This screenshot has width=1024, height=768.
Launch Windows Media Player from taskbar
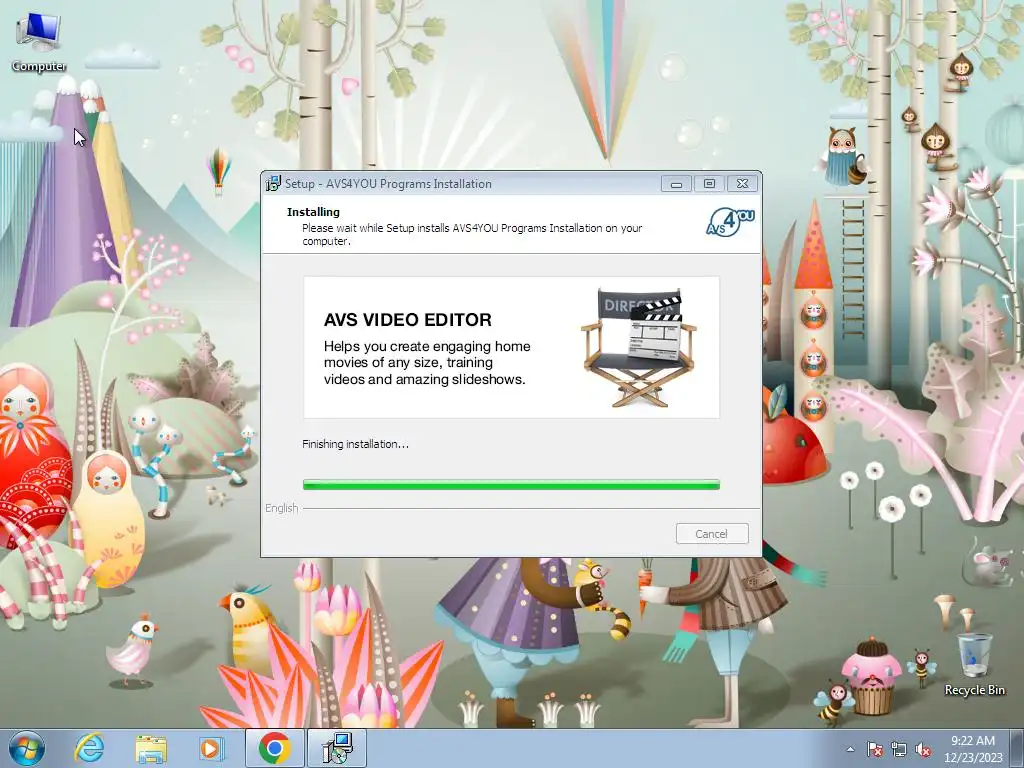[211, 749]
